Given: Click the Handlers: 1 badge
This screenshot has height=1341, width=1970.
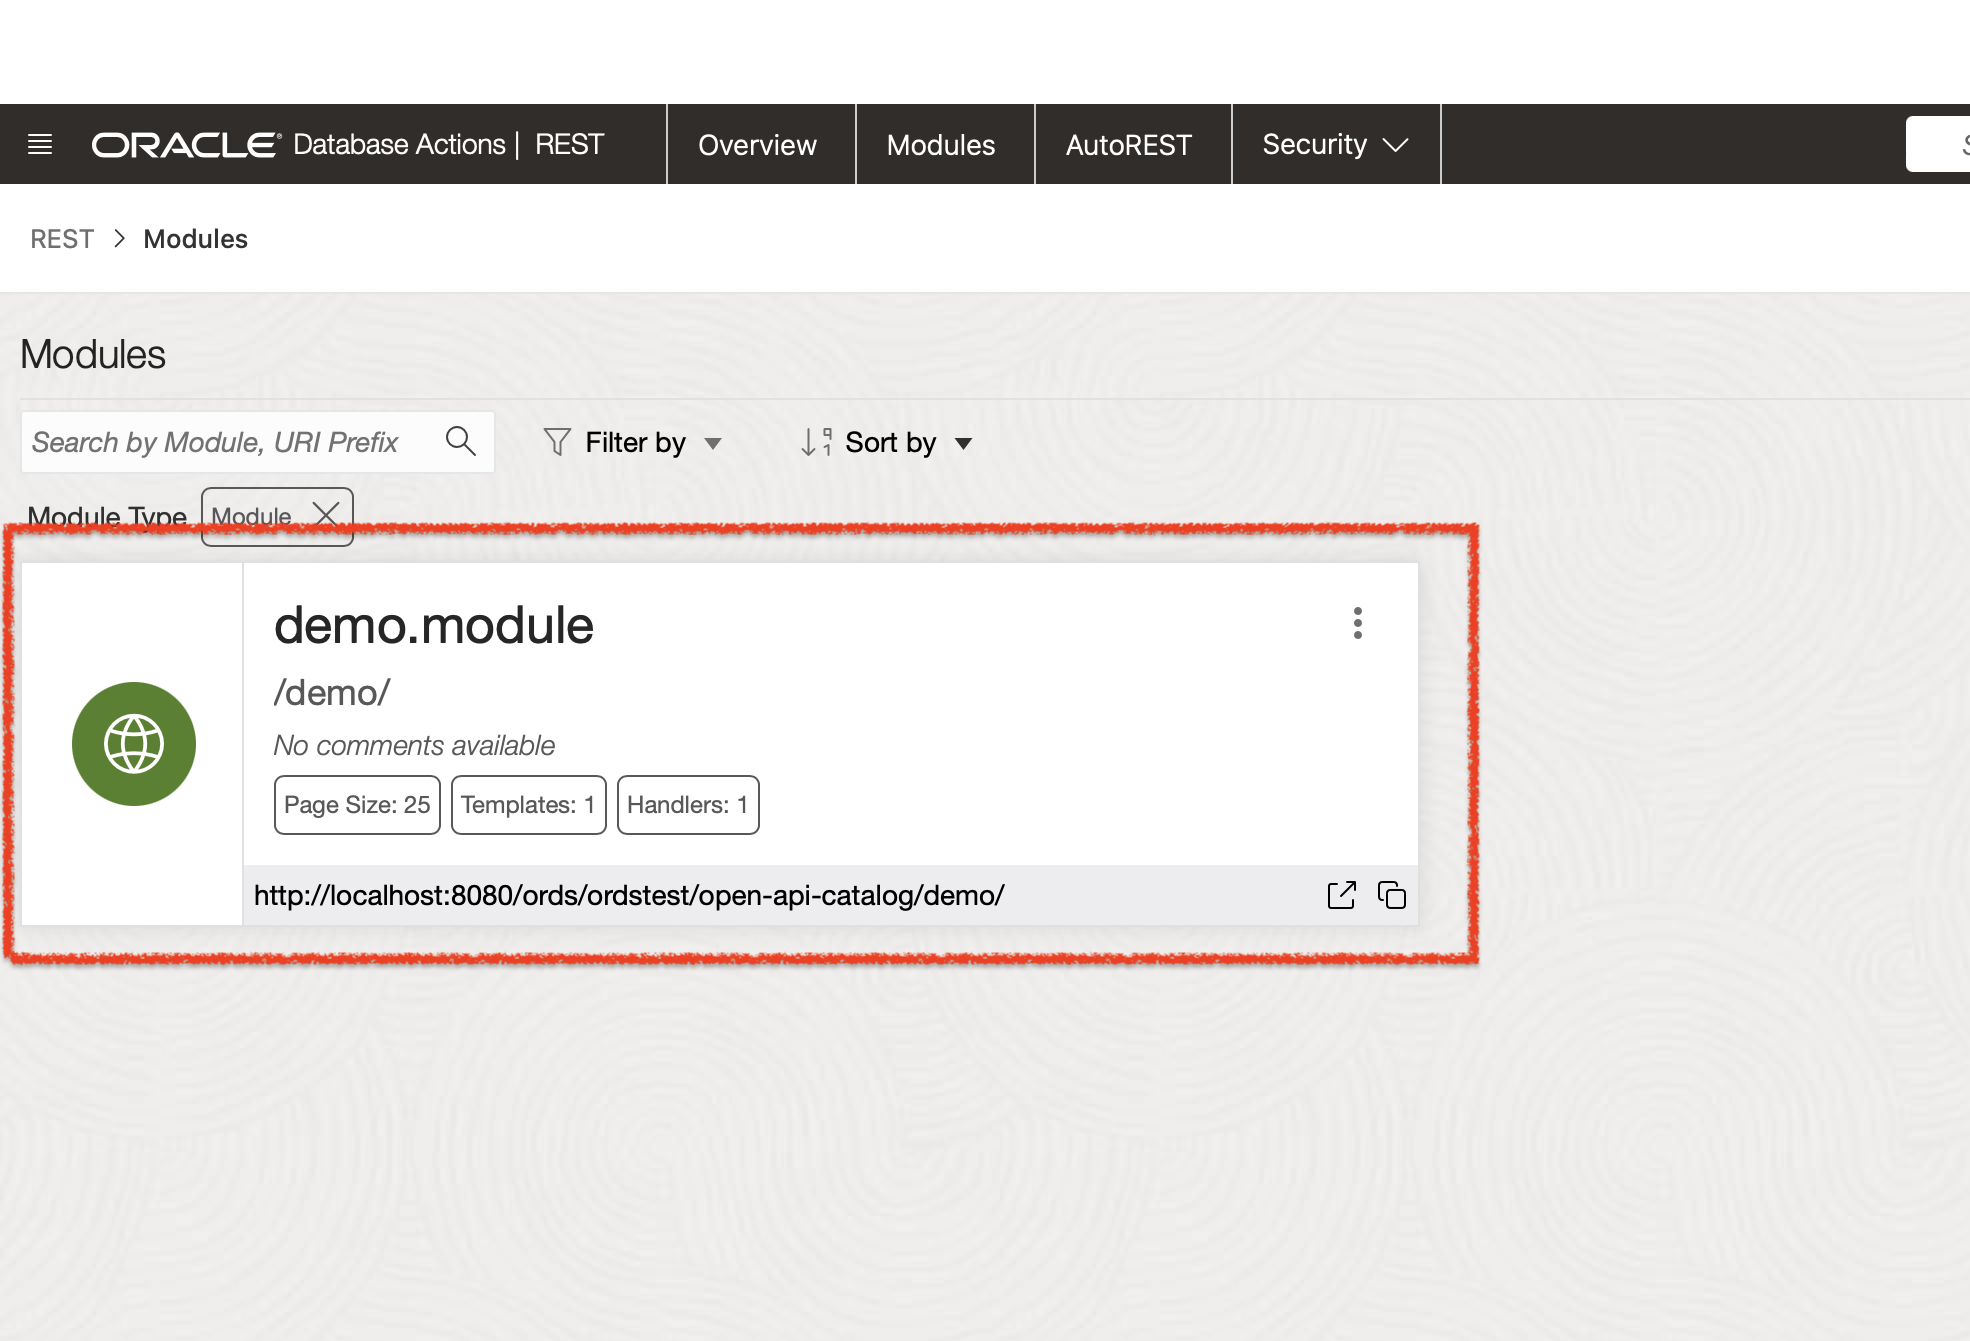Looking at the screenshot, I should tap(687, 805).
